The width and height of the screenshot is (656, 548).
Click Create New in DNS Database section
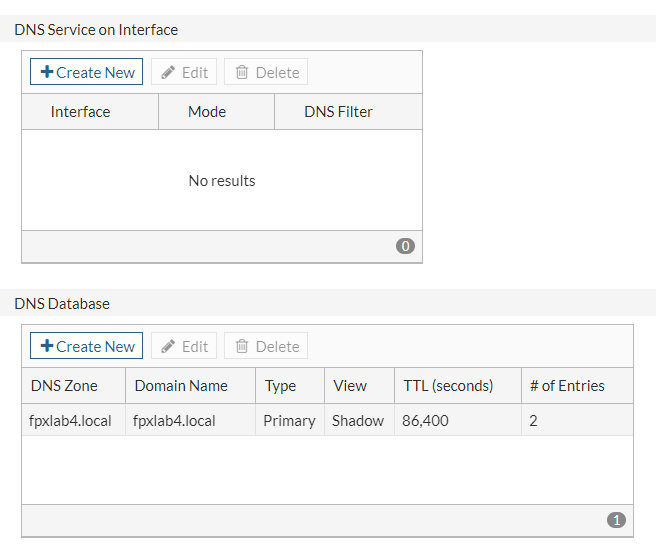[86, 346]
